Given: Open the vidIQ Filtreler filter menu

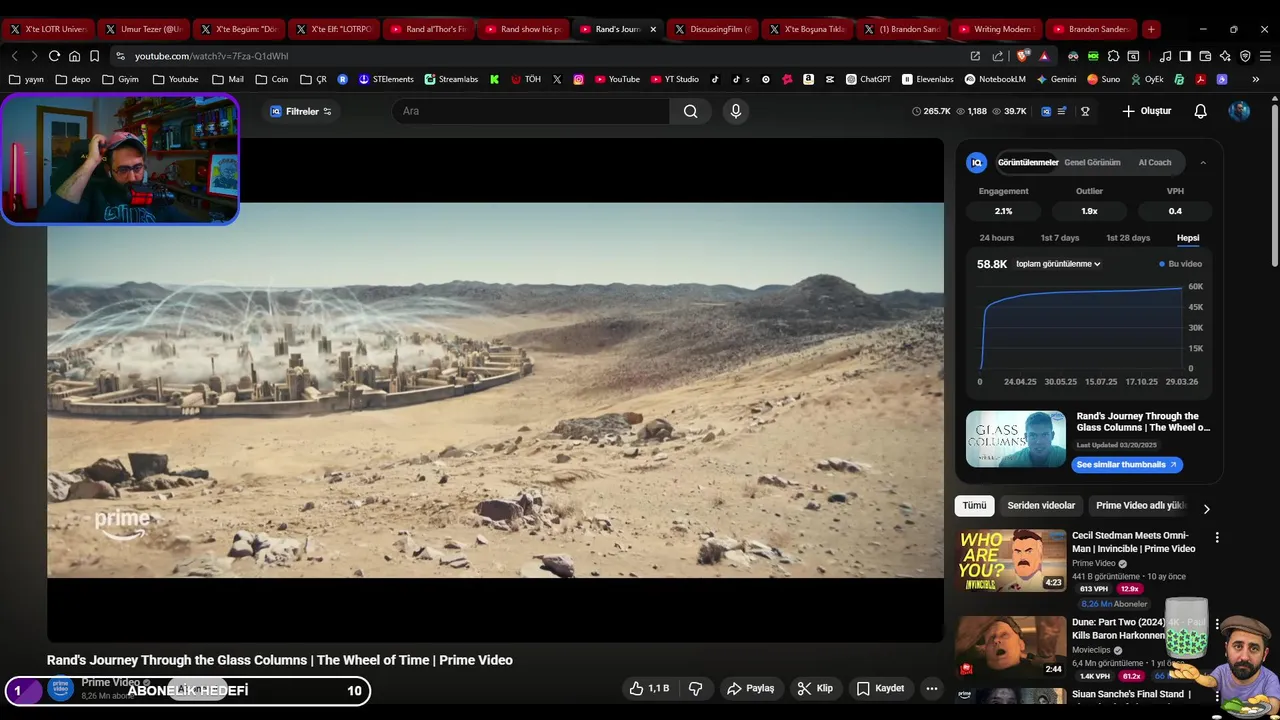Looking at the screenshot, I should point(301,111).
